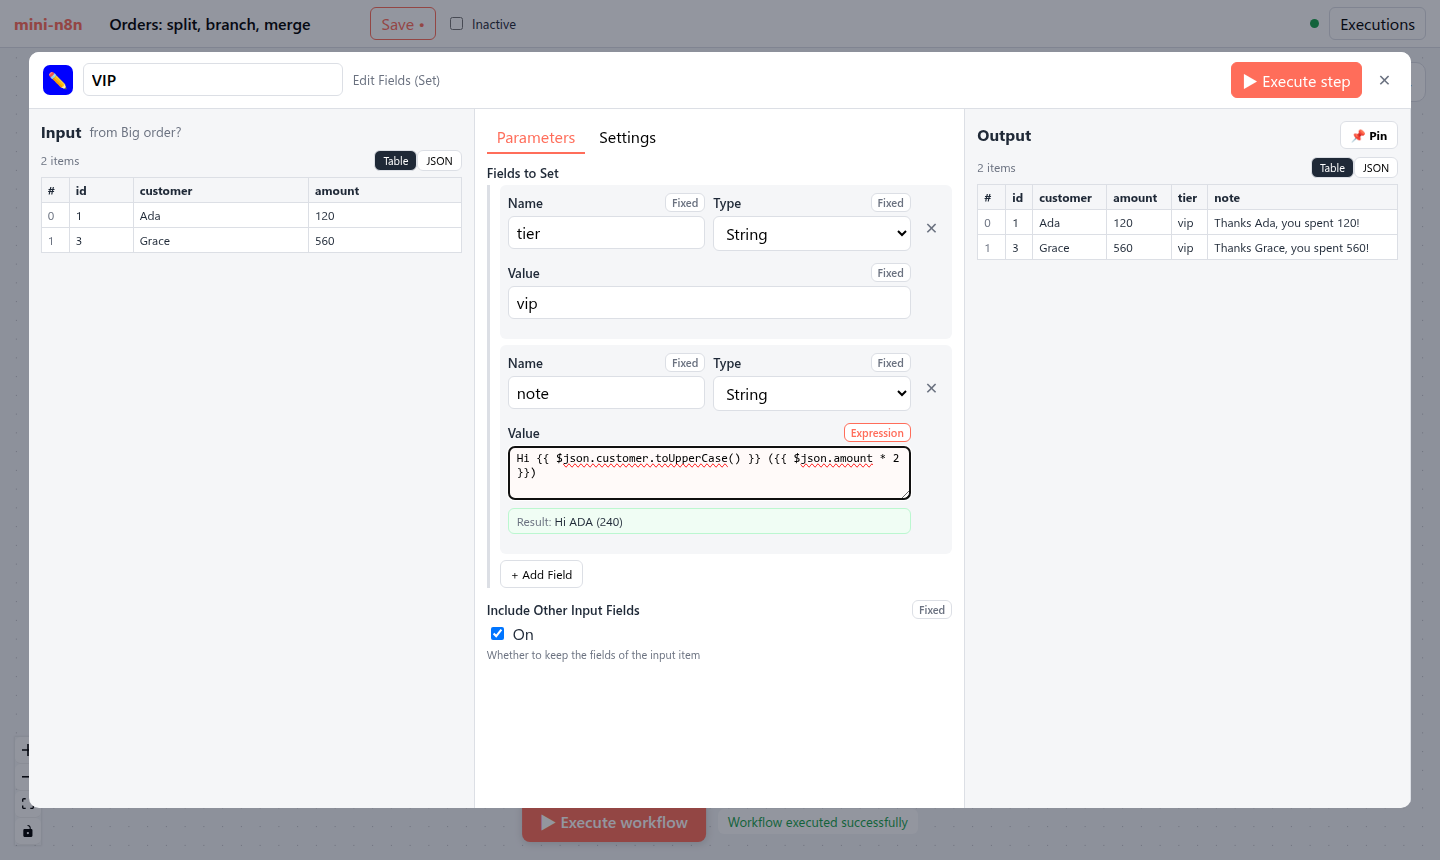Pin the output data
This screenshot has width=1440, height=860.
[x=1369, y=136]
